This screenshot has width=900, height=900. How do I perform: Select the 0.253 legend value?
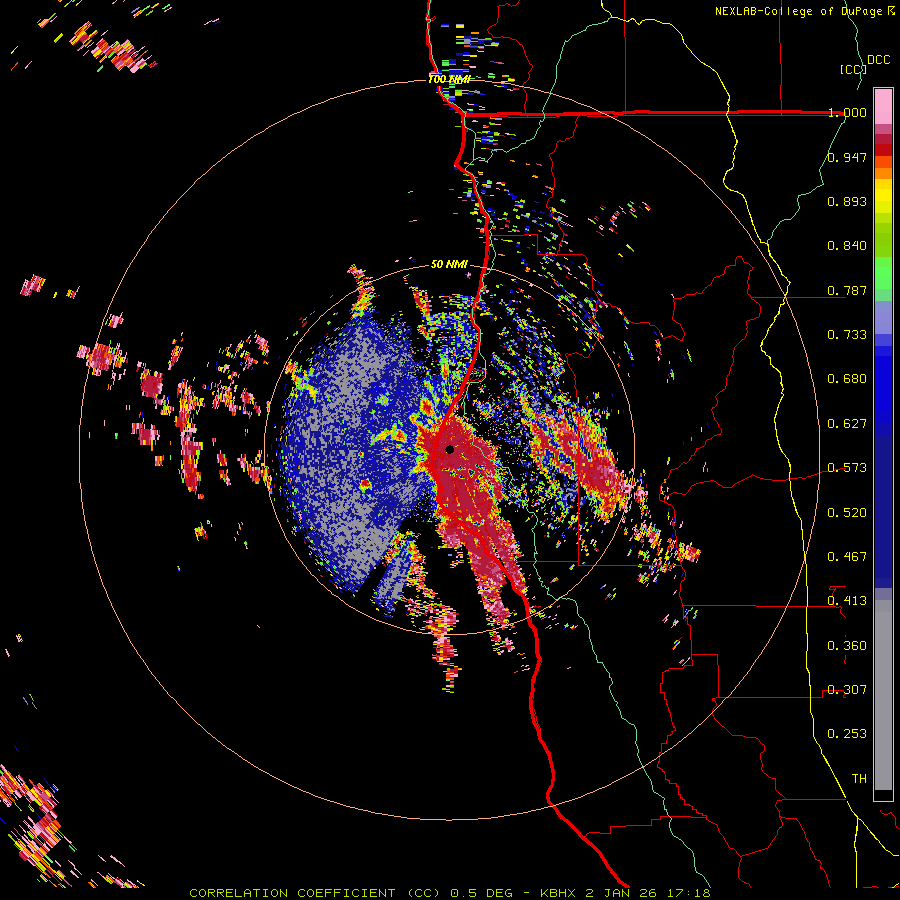(x=847, y=734)
